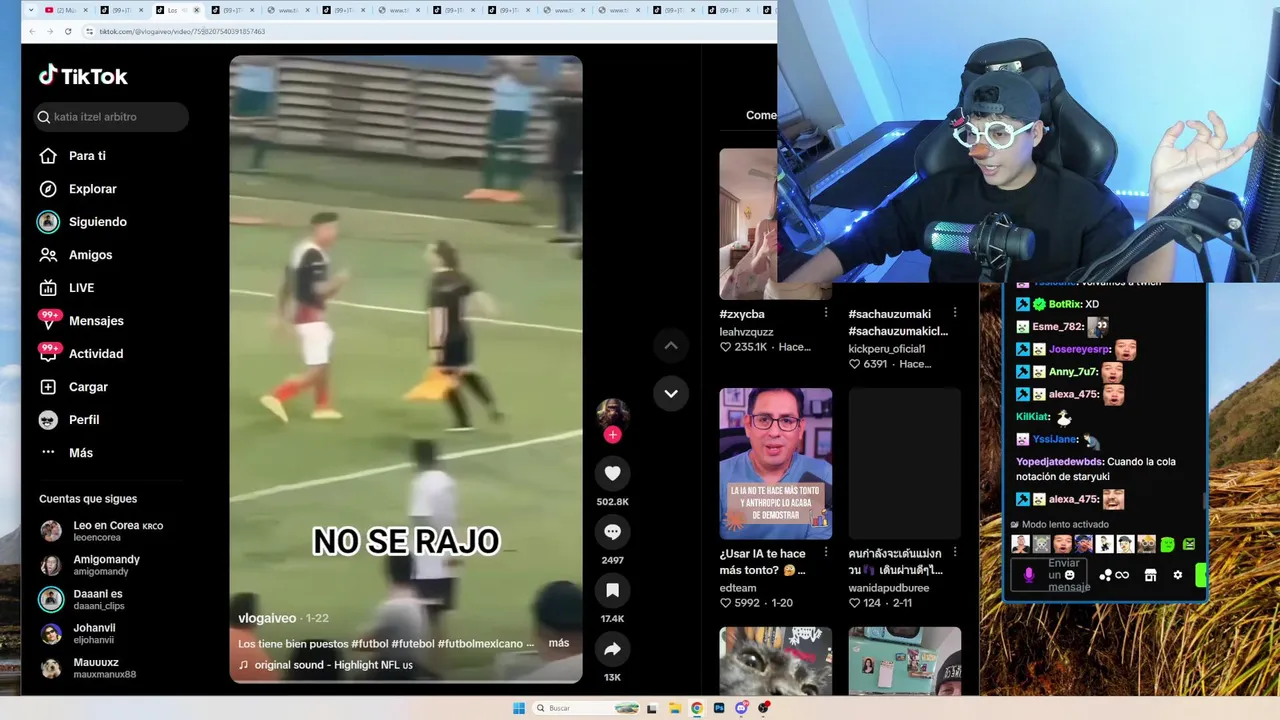Click the browser forward arrow

(49, 32)
